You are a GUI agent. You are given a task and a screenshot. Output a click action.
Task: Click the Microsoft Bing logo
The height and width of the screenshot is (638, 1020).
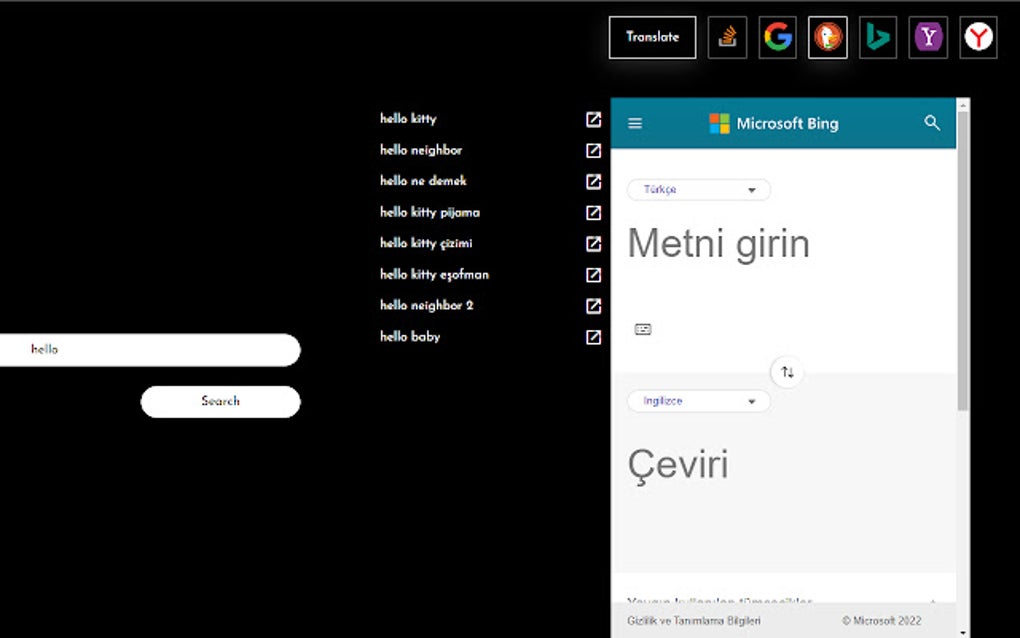774,124
